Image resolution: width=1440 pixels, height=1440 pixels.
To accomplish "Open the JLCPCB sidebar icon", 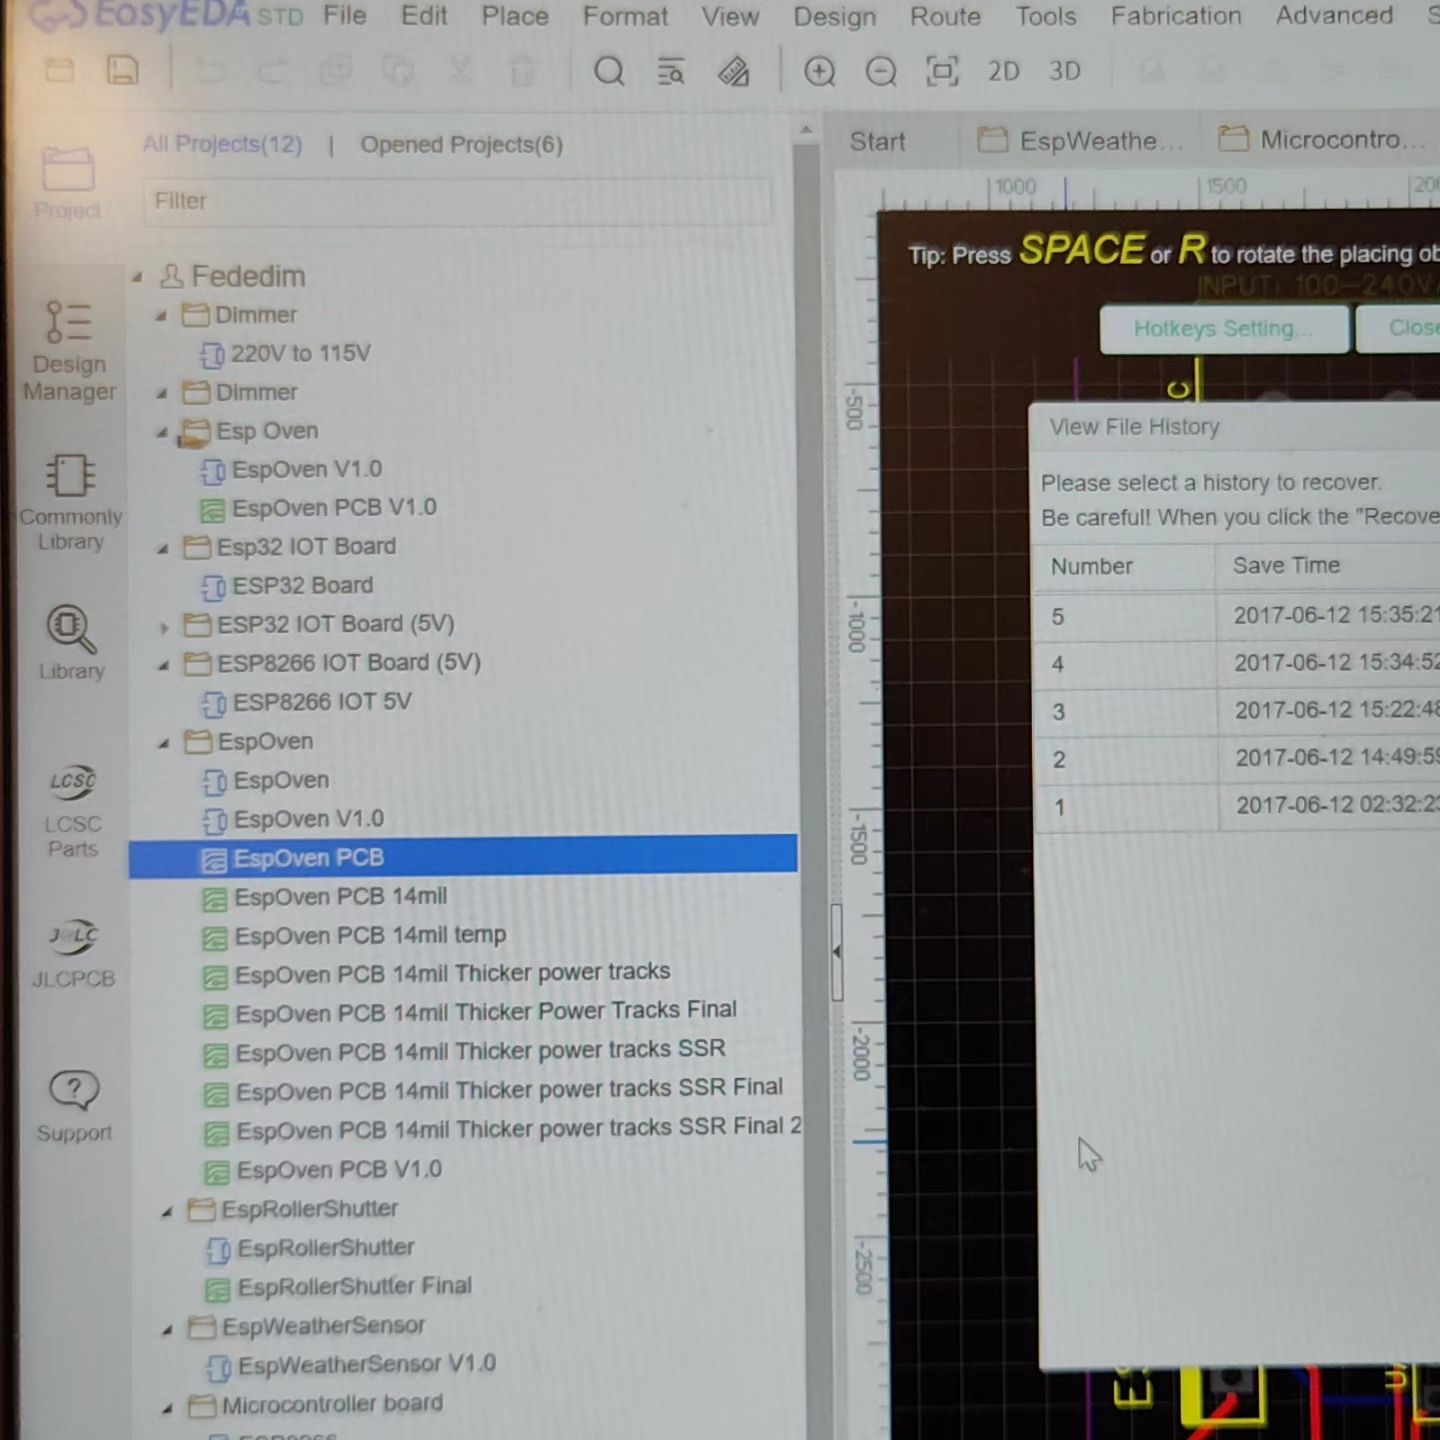I will click(x=73, y=953).
